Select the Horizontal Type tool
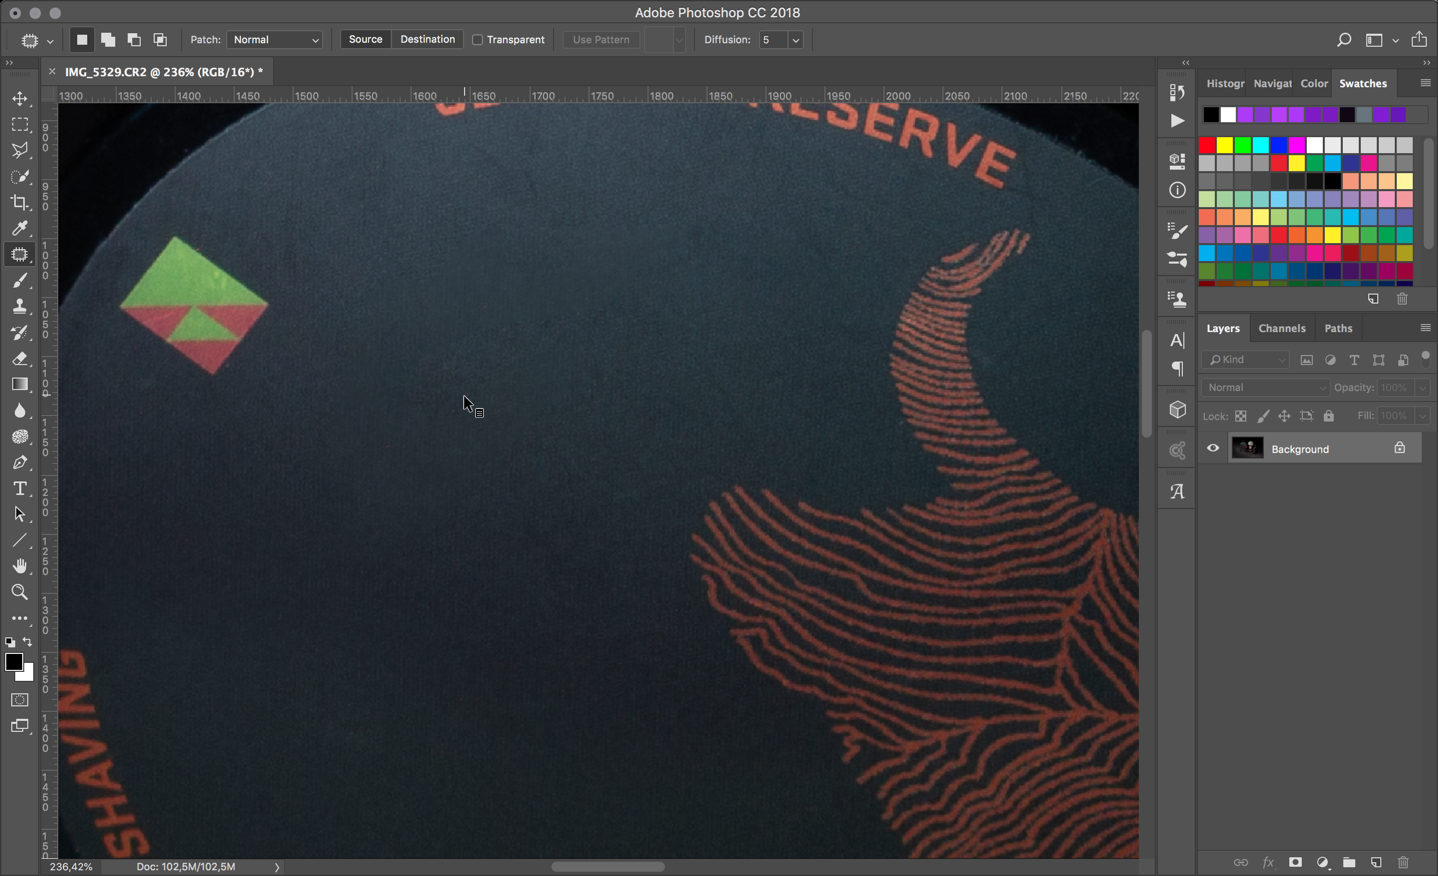The image size is (1438, 876). [20, 489]
